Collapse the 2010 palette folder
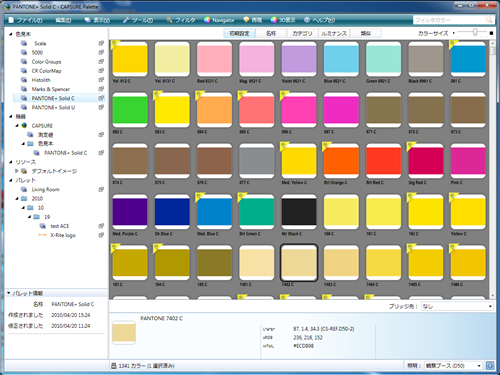The height and width of the screenshot is (375, 500). [17, 199]
